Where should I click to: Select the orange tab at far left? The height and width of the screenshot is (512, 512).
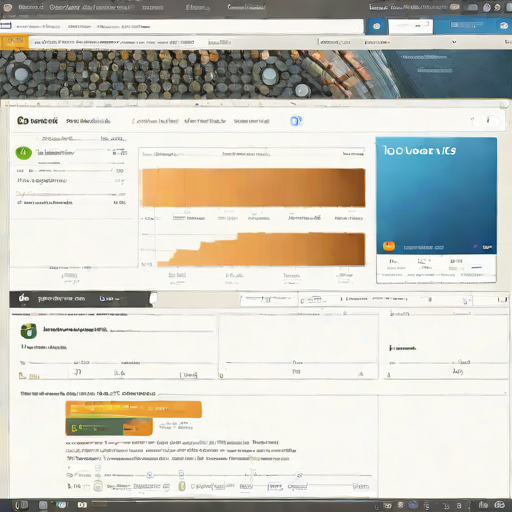tap(14, 42)
